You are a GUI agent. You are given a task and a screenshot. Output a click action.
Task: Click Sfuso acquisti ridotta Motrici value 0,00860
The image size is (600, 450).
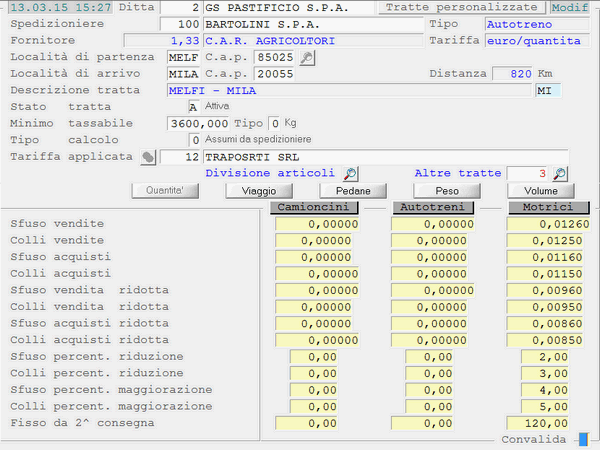click(x=545, y=324)
